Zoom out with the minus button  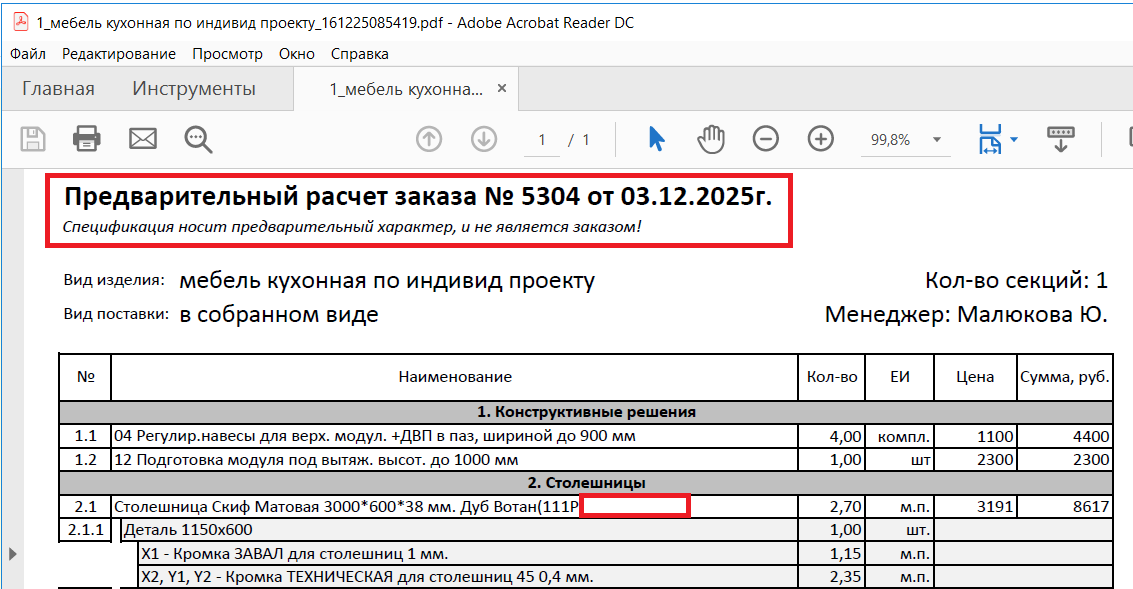click(x=766, y=139)
